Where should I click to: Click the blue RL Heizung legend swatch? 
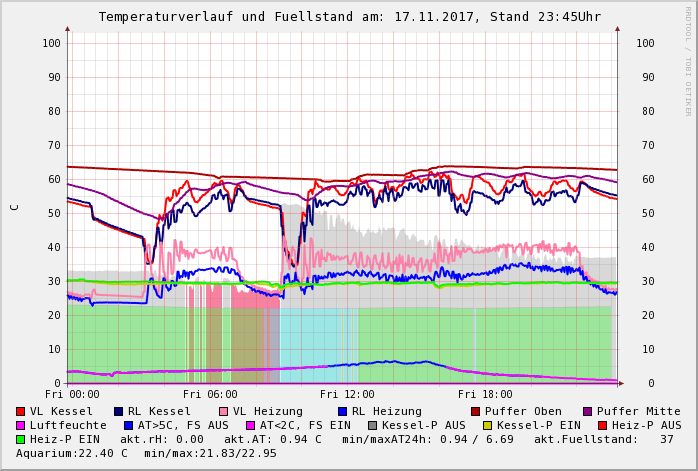point(343,411)
